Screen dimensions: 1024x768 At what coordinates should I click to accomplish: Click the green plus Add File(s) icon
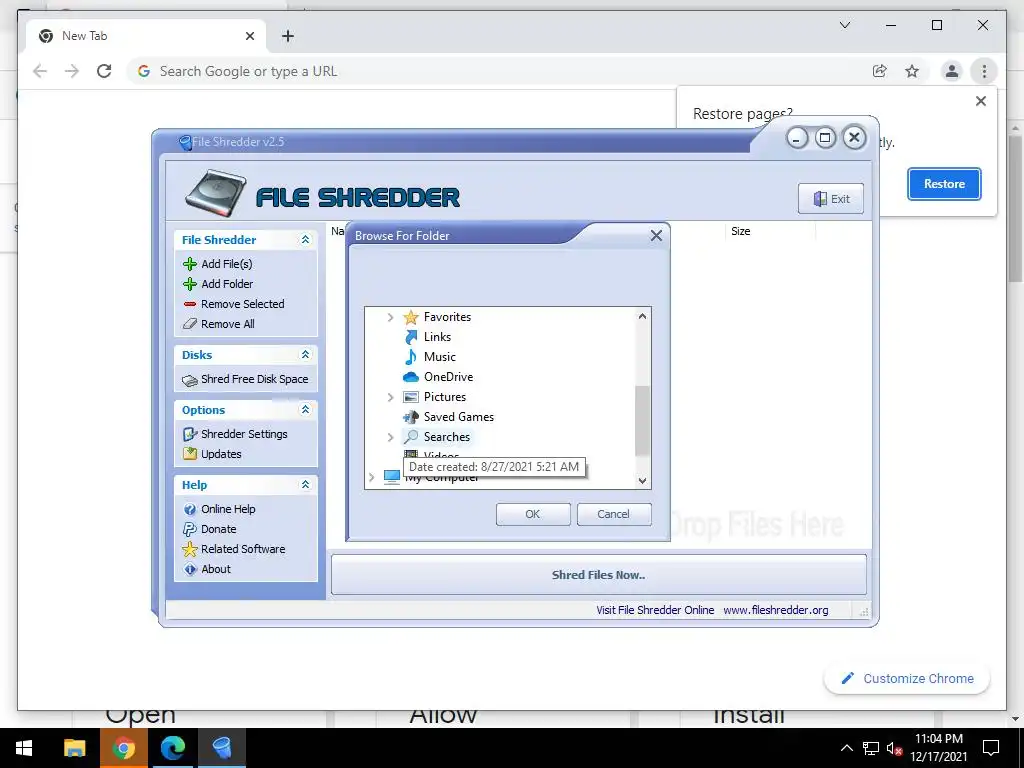(189, 264)
